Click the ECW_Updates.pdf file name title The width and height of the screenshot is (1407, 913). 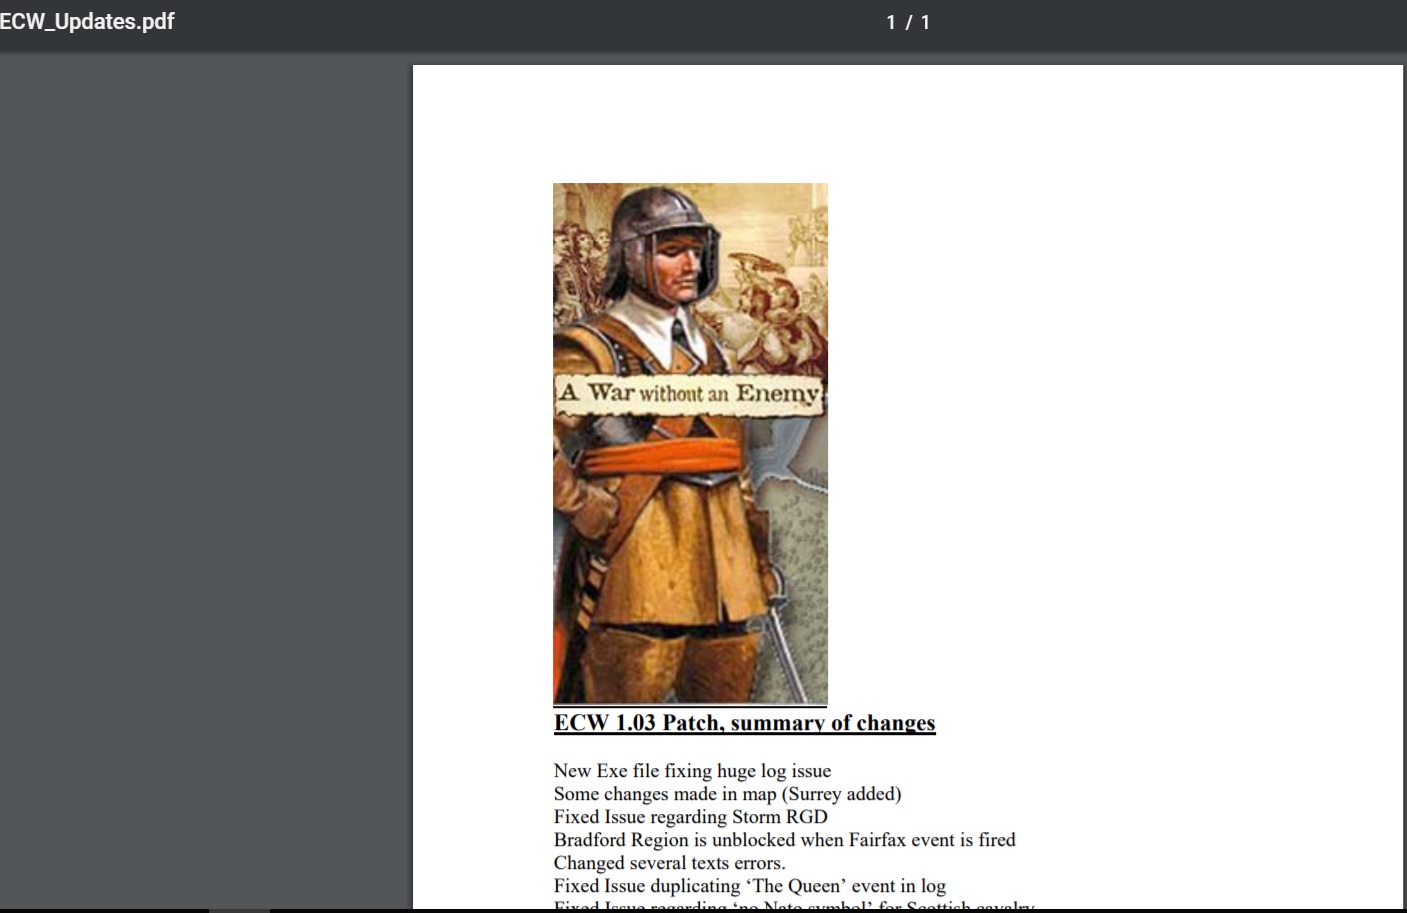[x=87, y=22]
